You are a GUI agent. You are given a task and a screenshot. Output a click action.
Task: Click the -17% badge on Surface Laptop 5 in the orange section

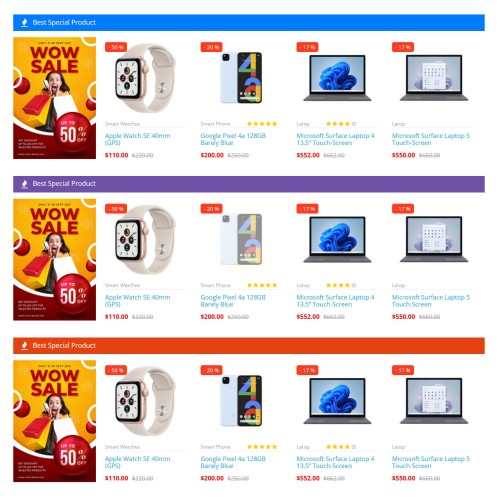pyautogui.click(x=403, y=370)
